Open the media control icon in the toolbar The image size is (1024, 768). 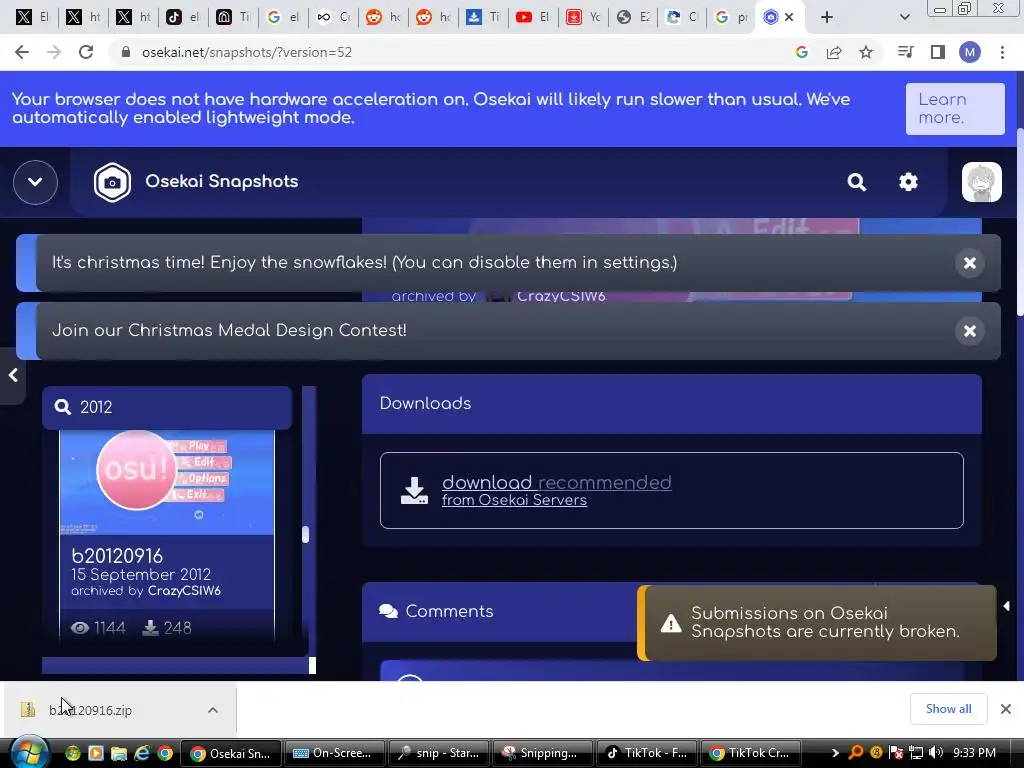click(905, 52)
